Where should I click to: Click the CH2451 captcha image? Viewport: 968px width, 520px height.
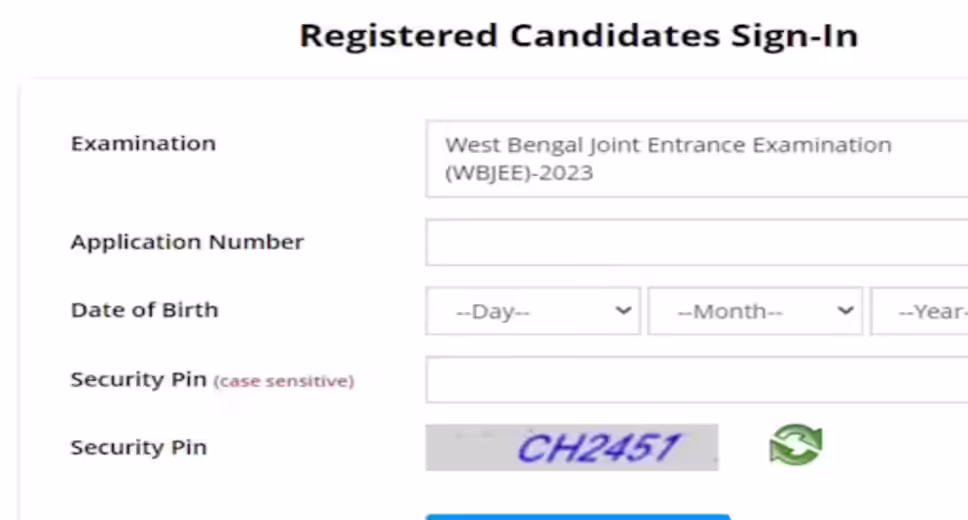coord(571,447)
